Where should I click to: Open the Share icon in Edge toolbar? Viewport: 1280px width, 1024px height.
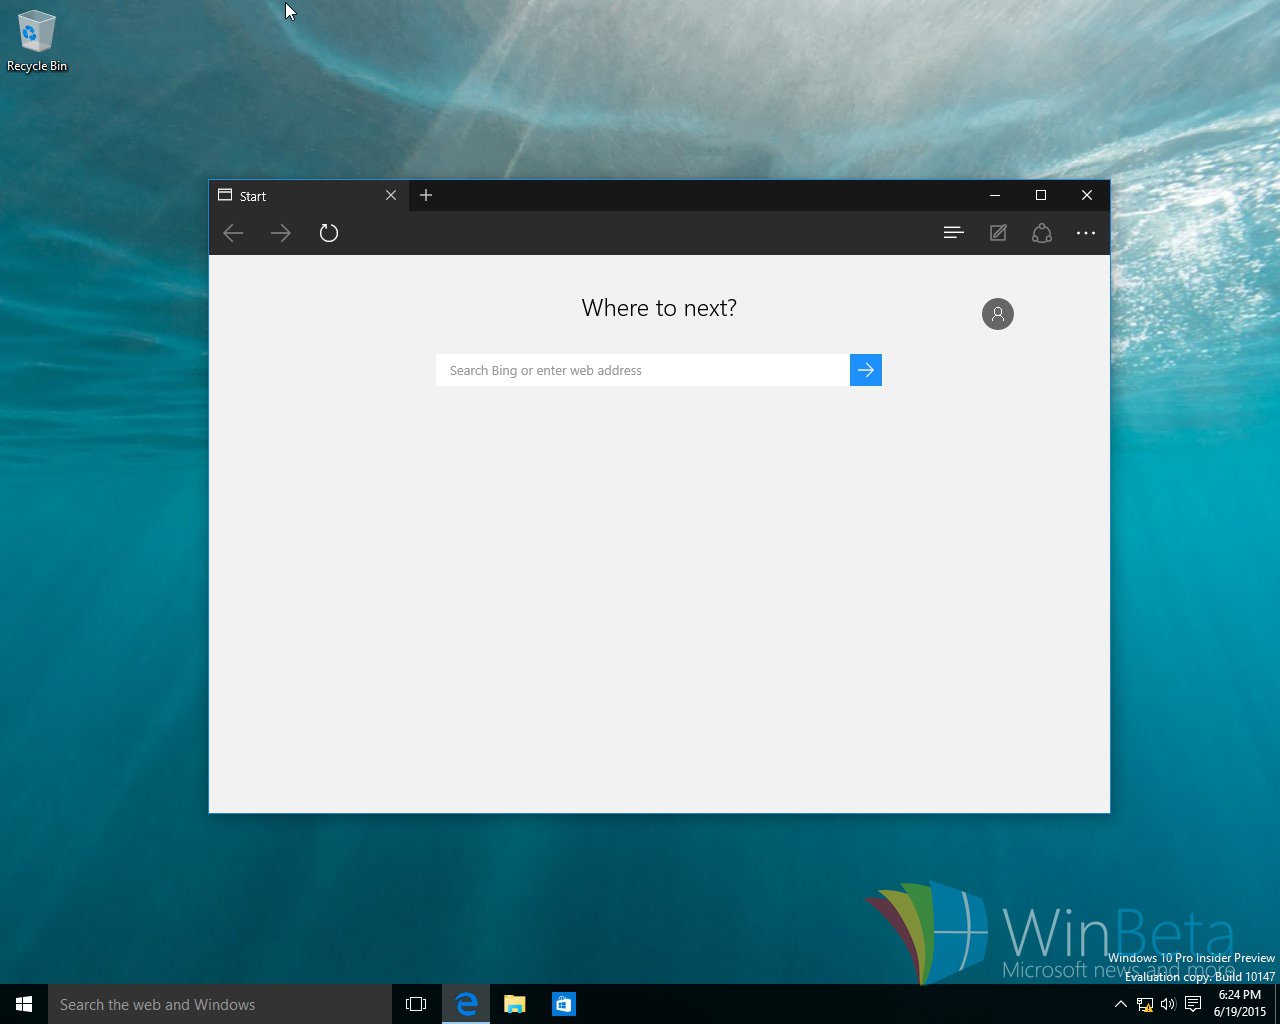tap(1042, 233)
